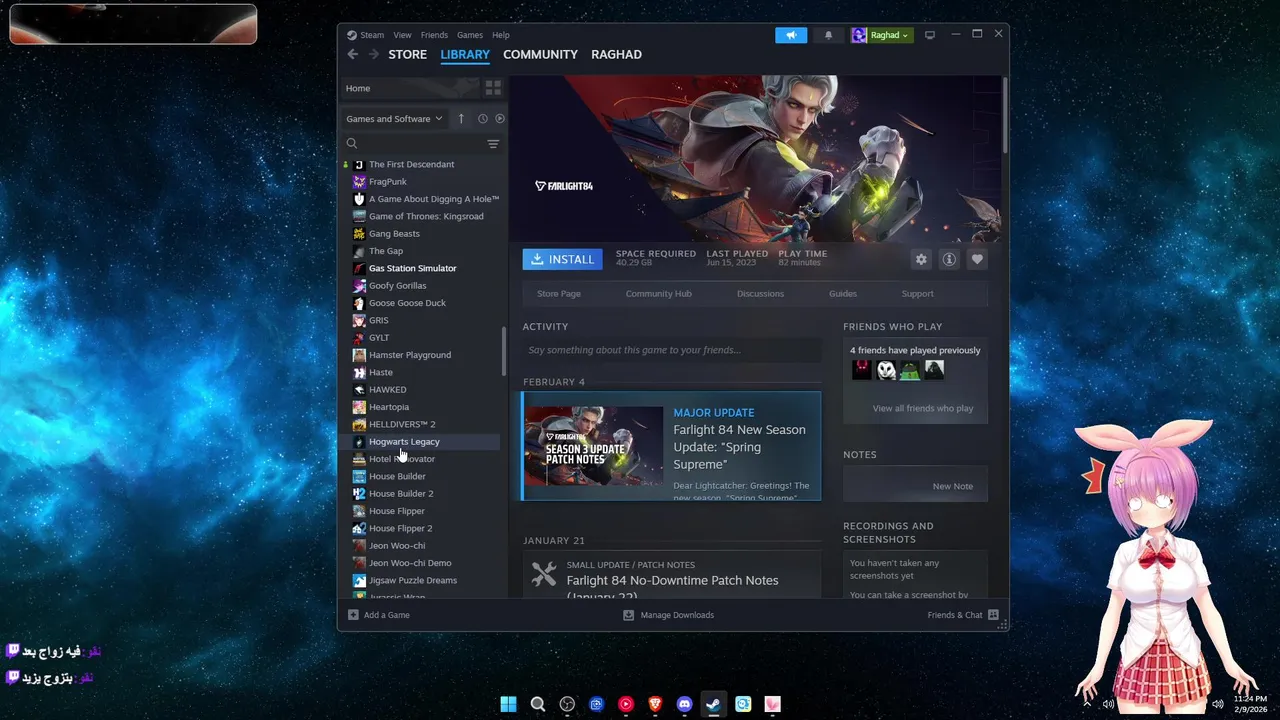Click New Note button
The height and width of the screenshot is (720, 1280).
point(952,486)
